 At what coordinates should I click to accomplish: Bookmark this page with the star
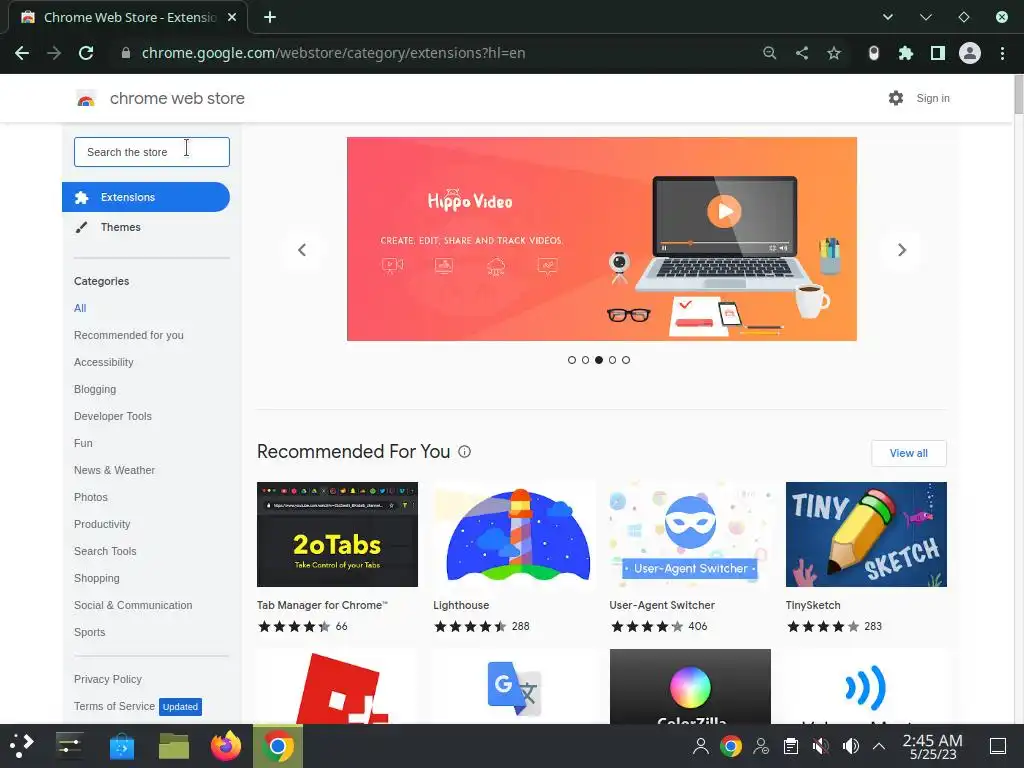pos(834,53)
